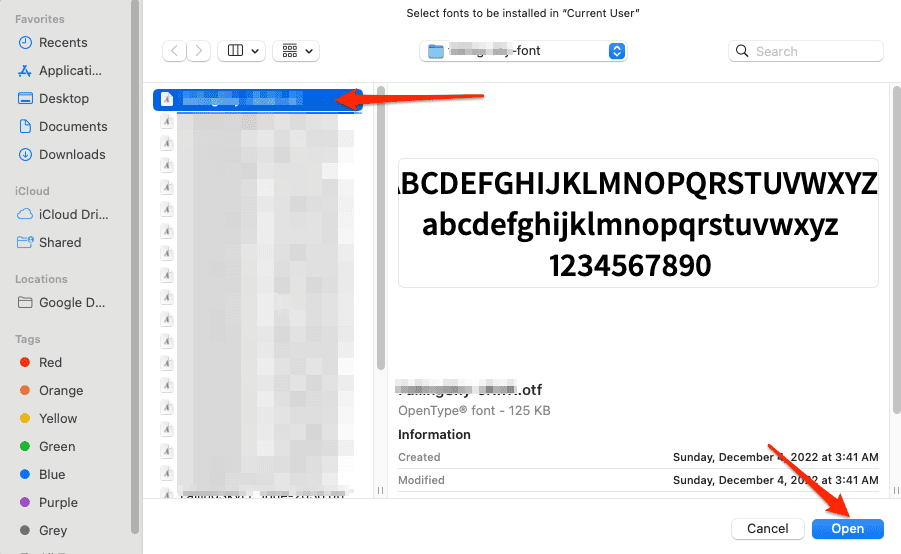Select Google Drive under Locations
Screen dimensions: 901x554
[72, 303]
